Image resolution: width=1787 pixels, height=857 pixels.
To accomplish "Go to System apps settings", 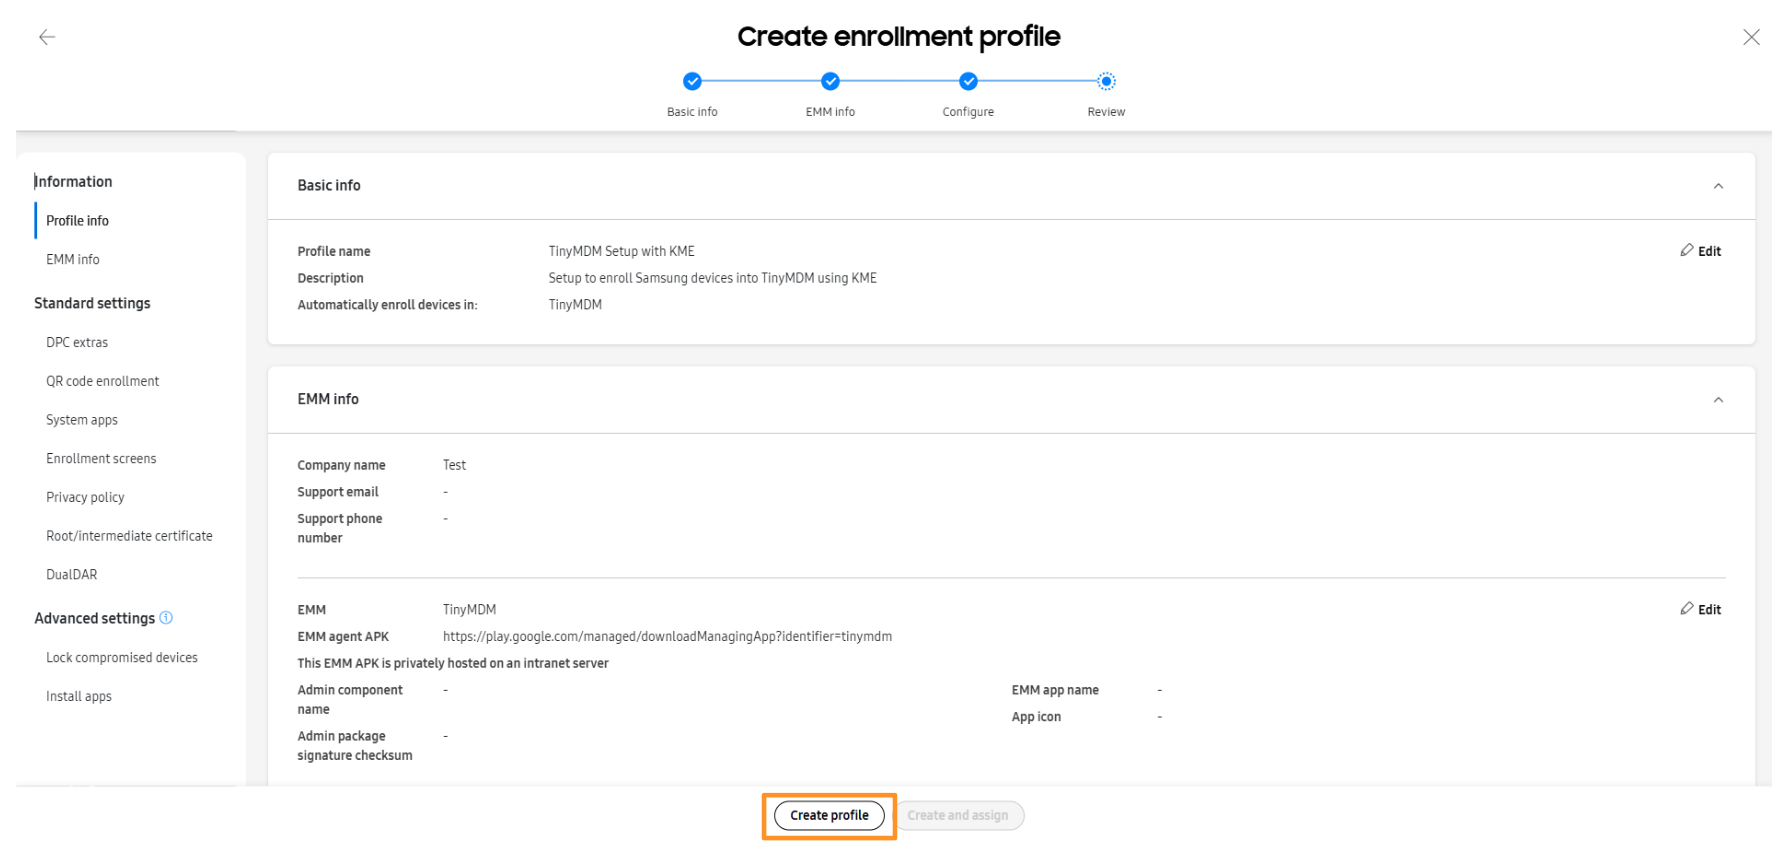I will tap(82, 420).
